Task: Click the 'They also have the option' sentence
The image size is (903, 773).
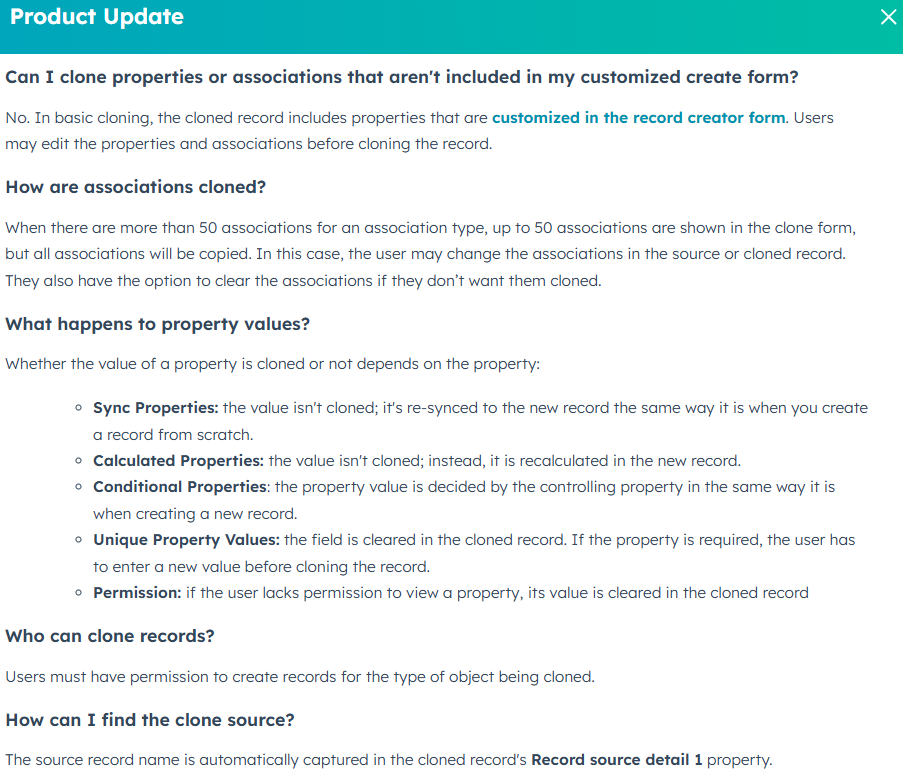Action: click(x=303, y=281)
